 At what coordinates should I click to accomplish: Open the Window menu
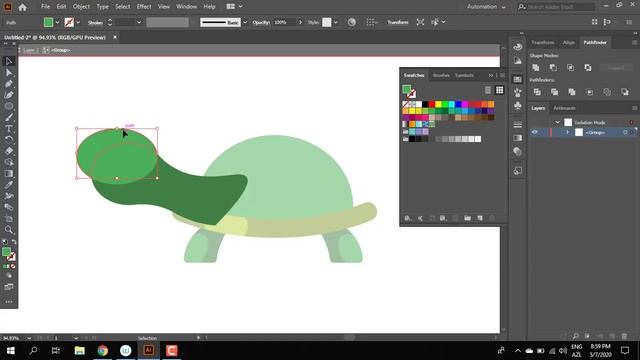(186, 7)
